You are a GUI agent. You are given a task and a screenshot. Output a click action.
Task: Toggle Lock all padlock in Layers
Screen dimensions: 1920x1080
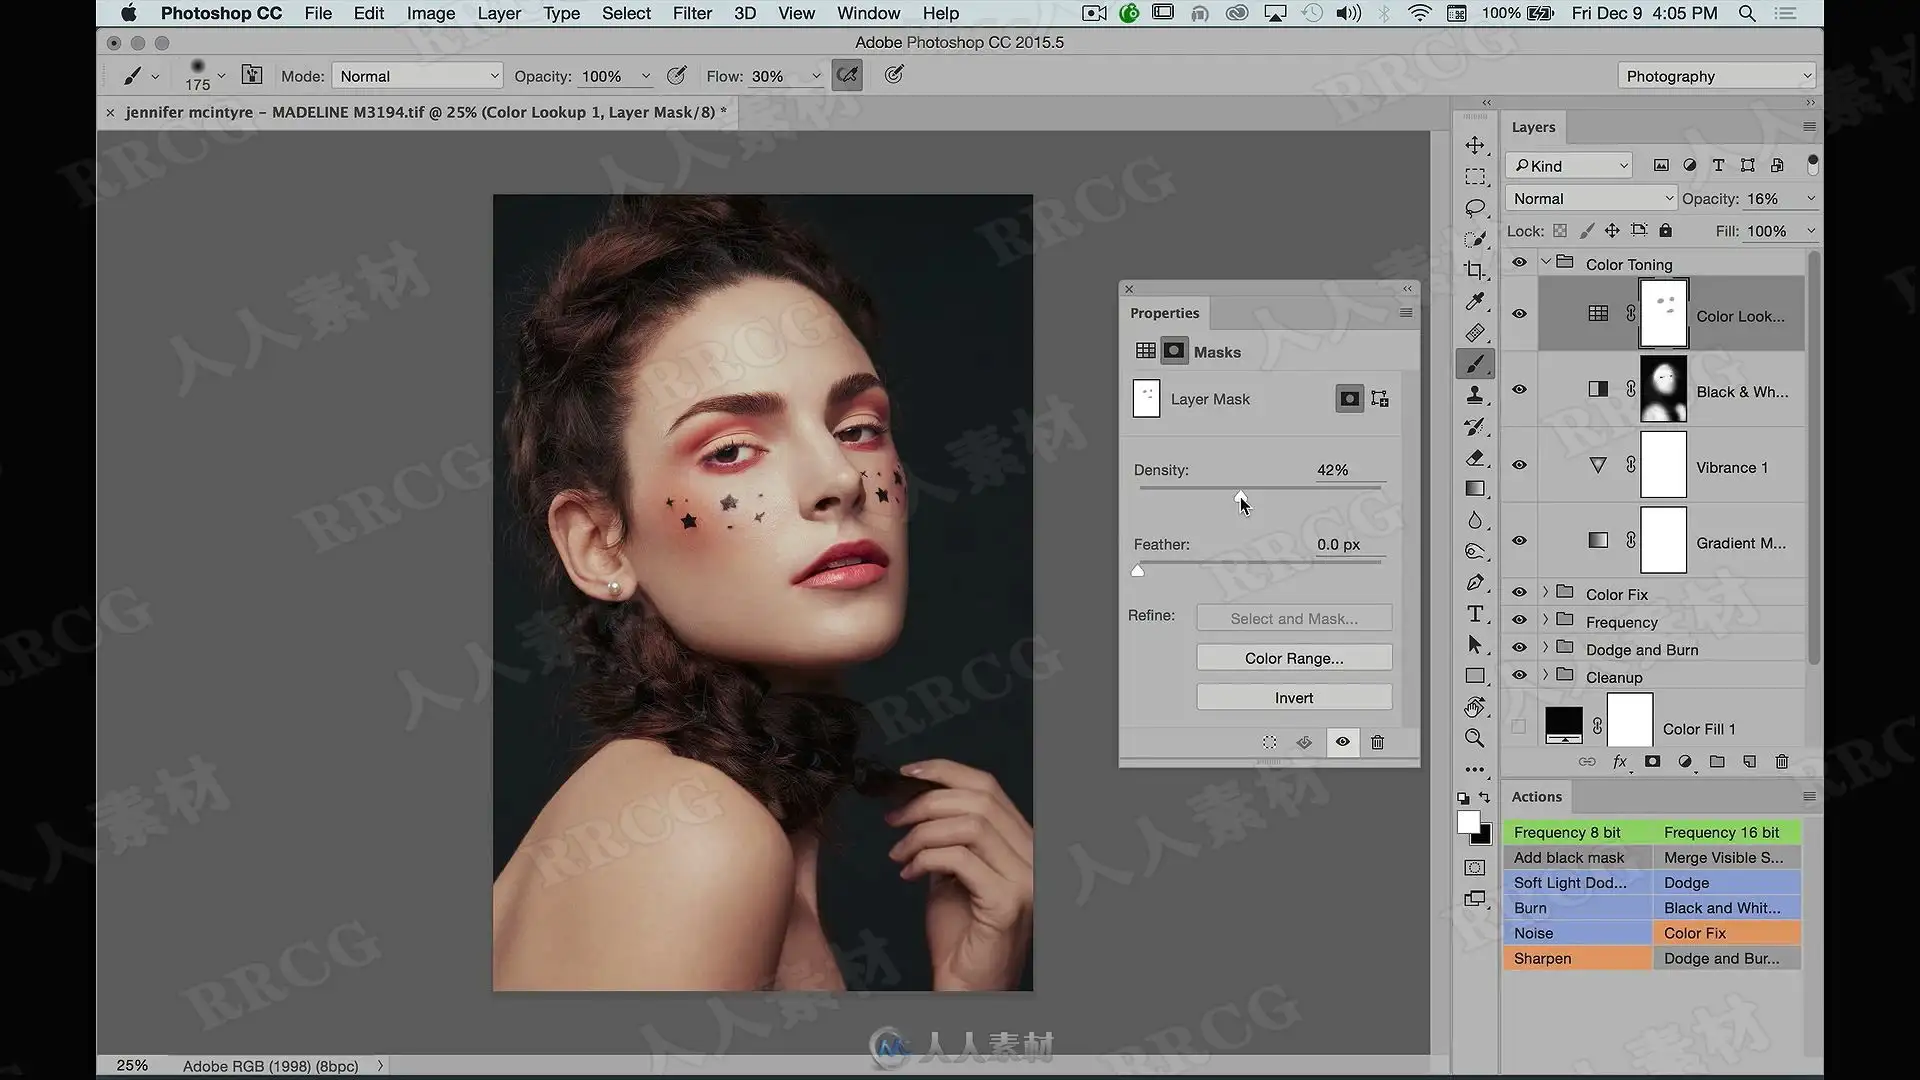point(1665,231)
